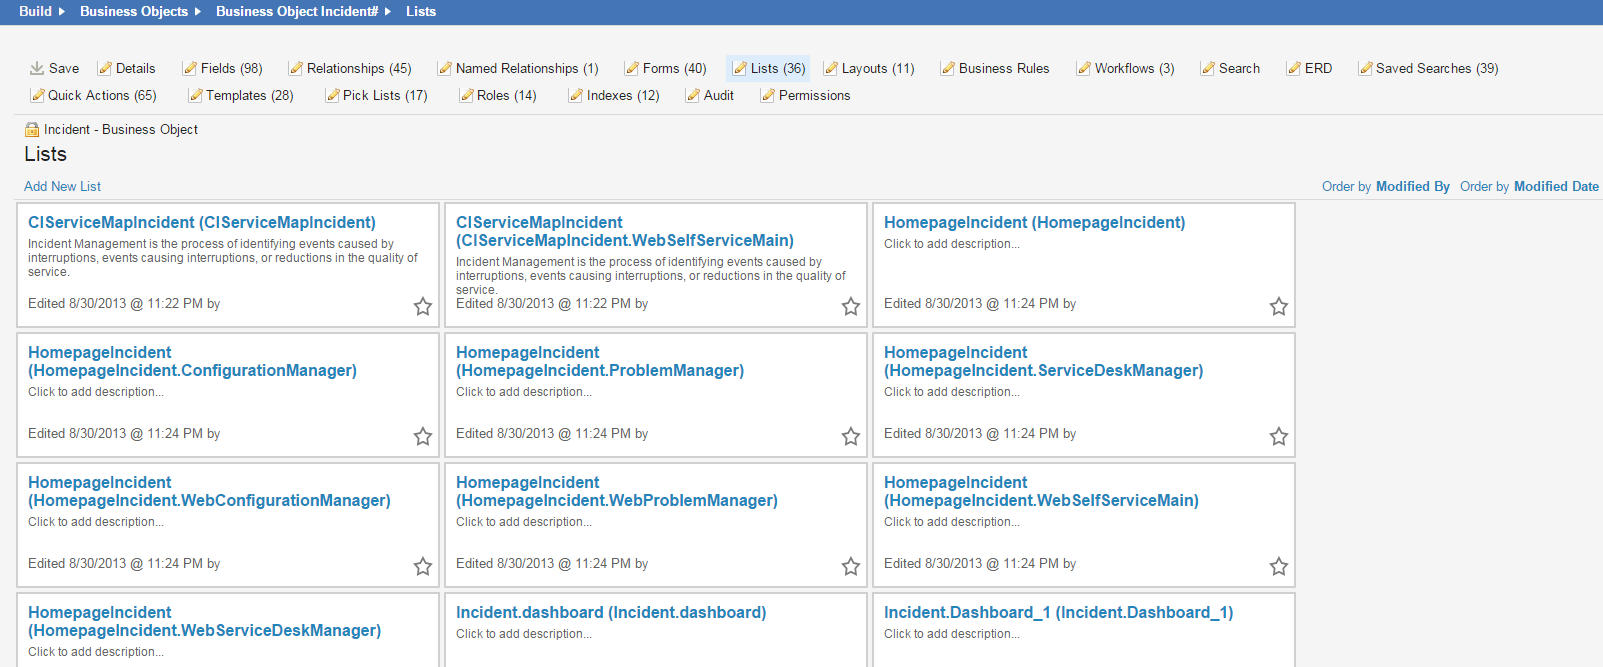Click the pencil icon next to Permissions
Image resolution: width=1603 pixels, height=667 pixels.
[x=767, y=95]
